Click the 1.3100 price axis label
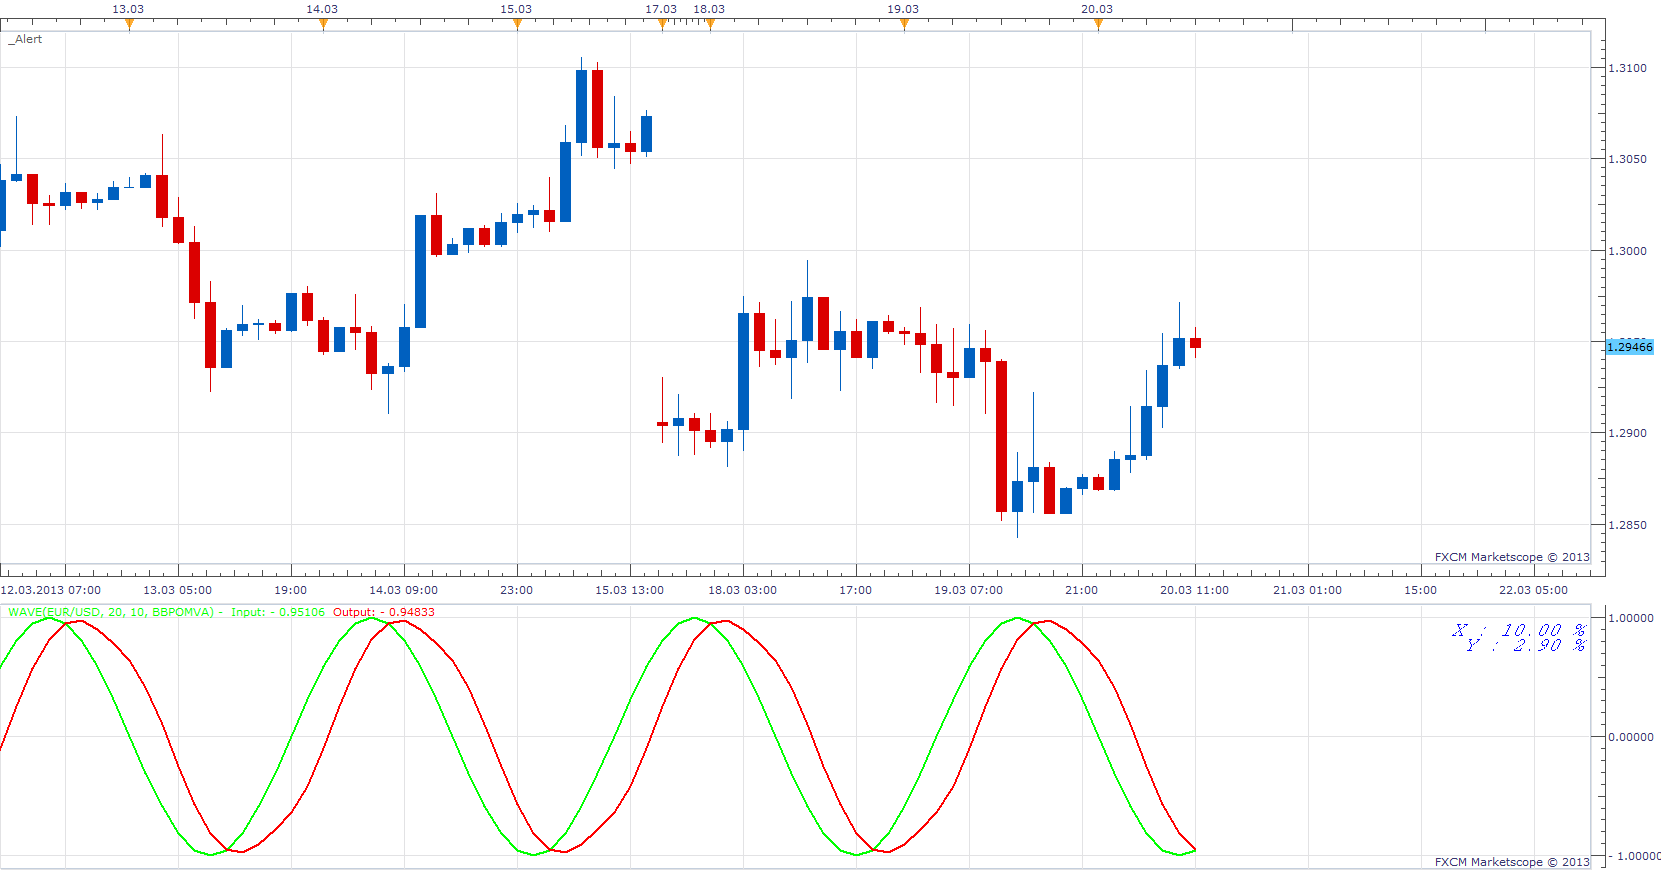1663x870 pixels. click(x=1627, y=68)
